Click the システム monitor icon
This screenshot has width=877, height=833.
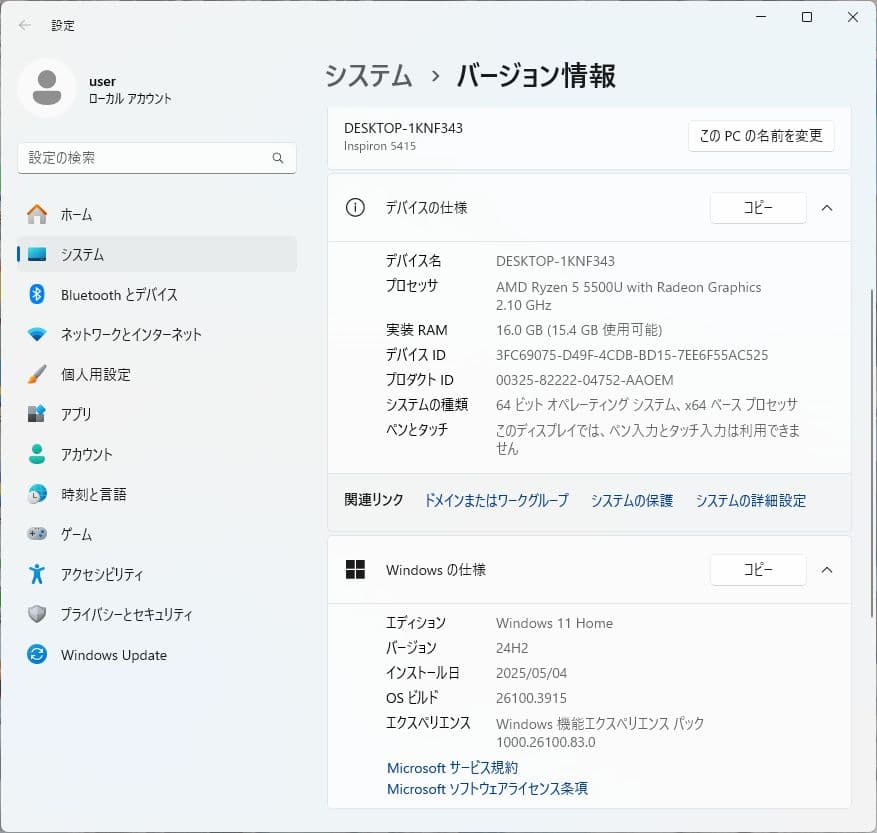pos(37,254)
